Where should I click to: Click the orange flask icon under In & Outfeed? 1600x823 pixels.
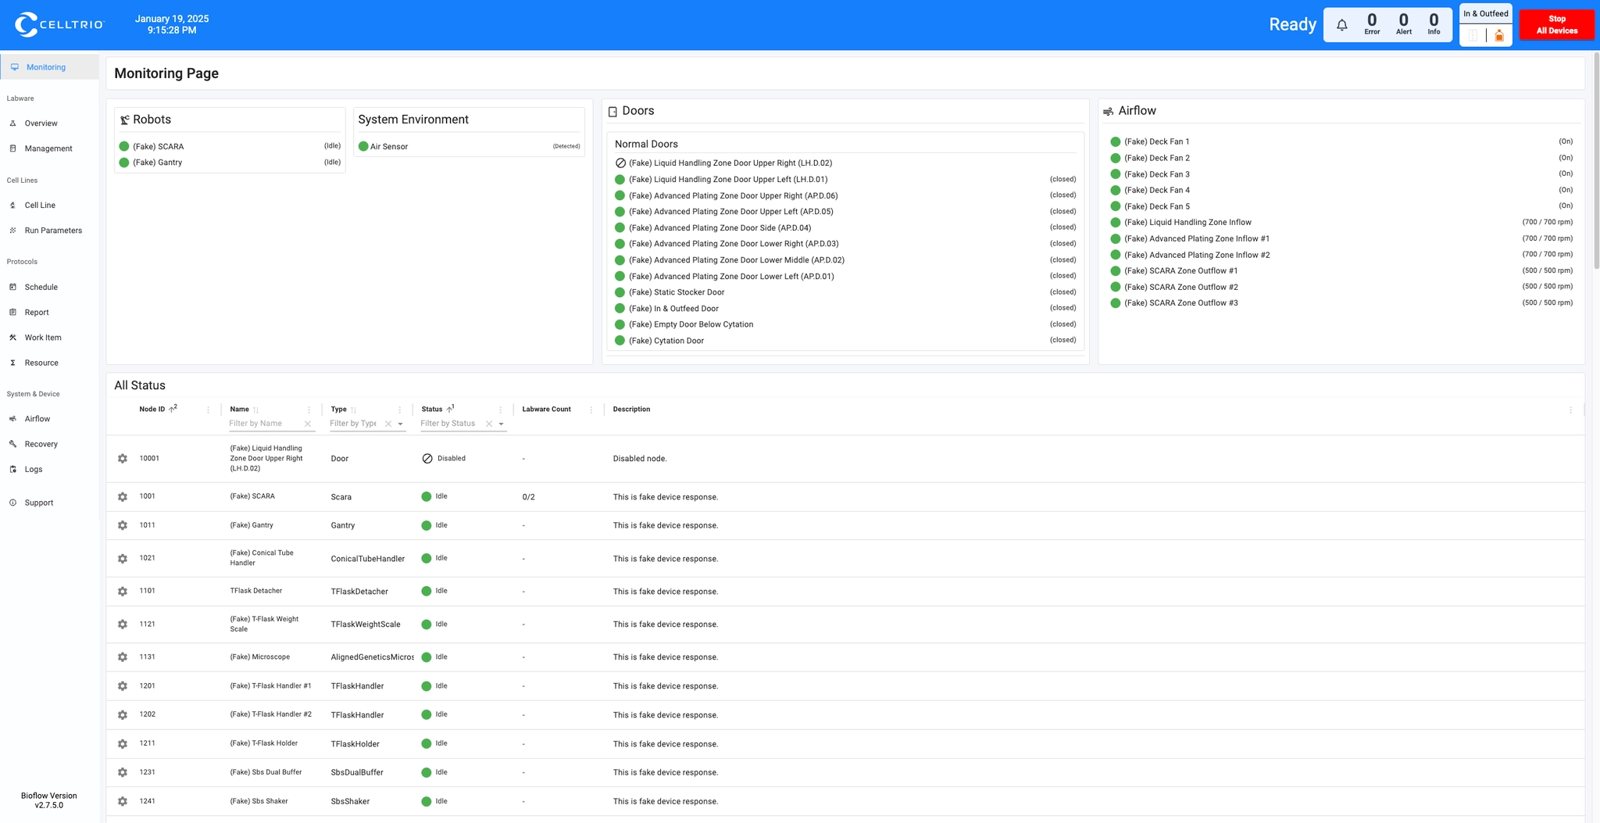[1499, 35]
